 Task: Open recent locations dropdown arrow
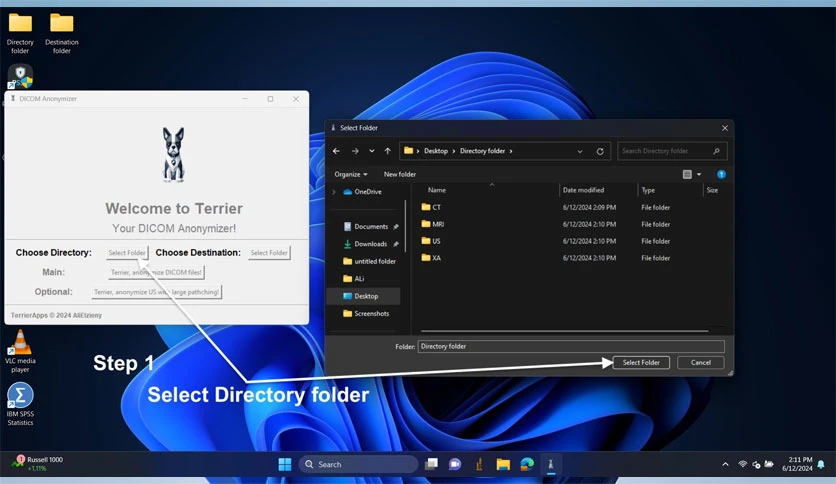(372, 151)
